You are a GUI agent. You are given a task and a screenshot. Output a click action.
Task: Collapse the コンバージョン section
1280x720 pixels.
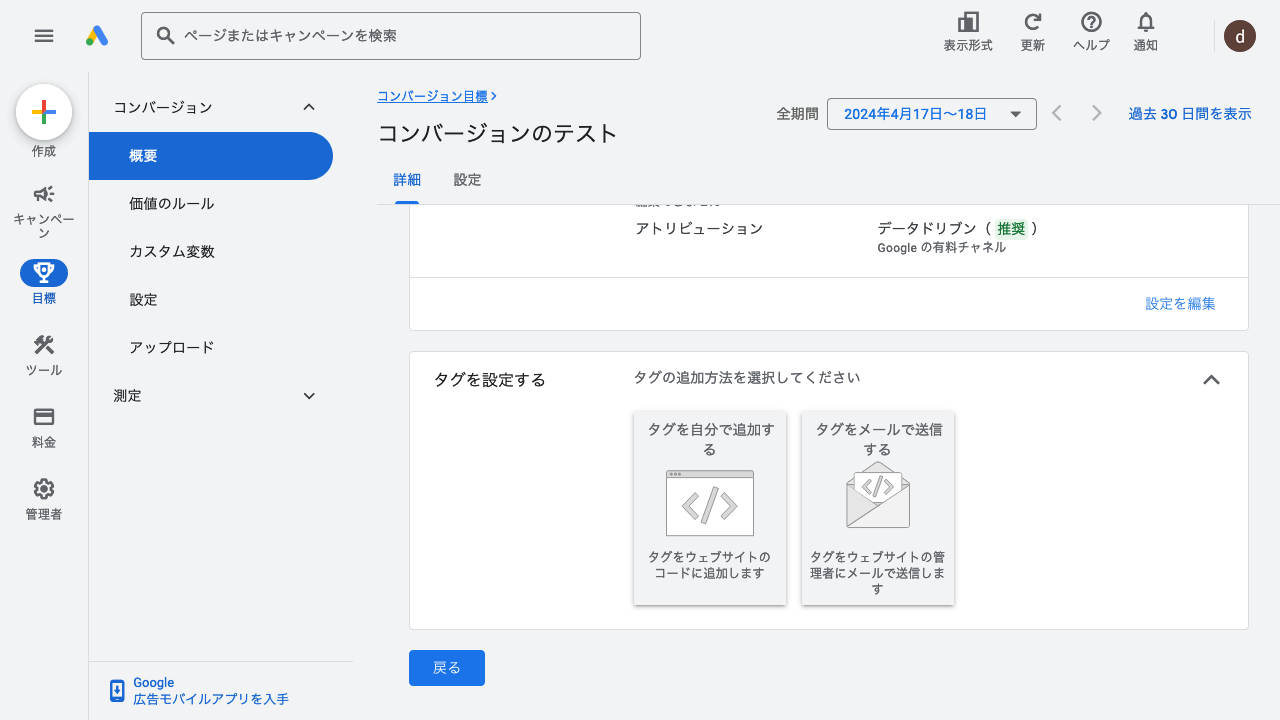309,107
